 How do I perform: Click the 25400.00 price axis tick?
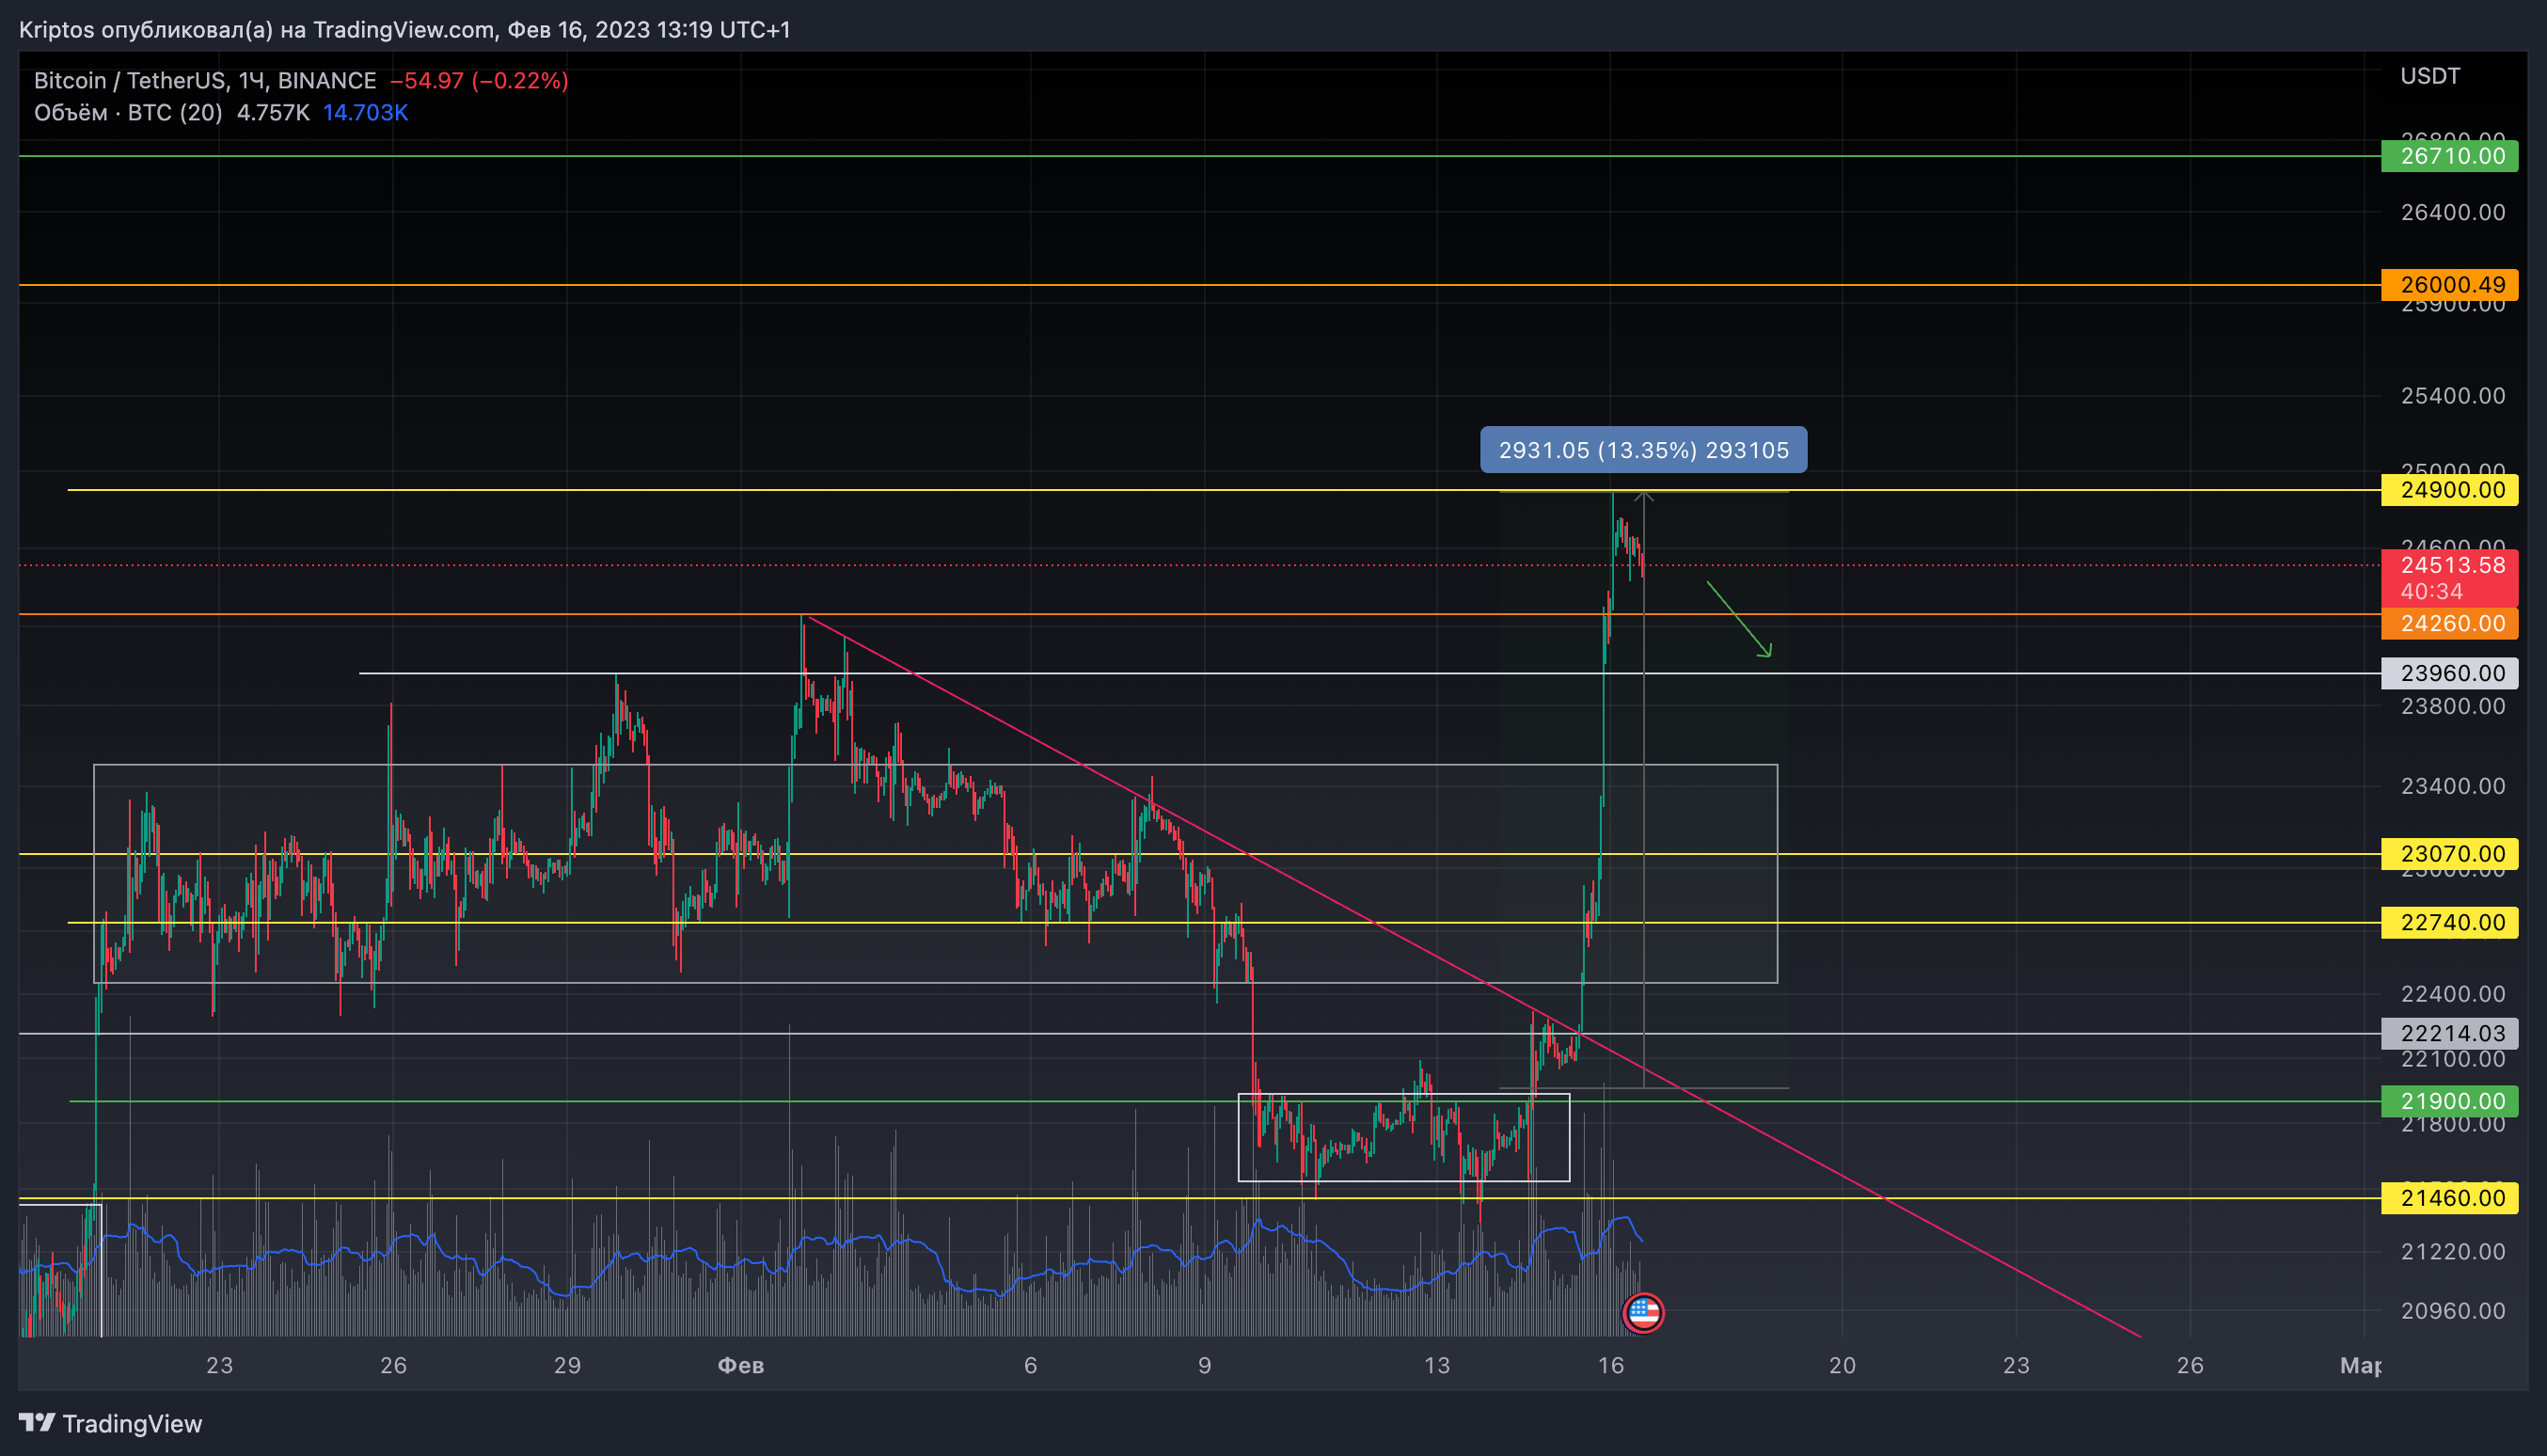coord(2453,396)
